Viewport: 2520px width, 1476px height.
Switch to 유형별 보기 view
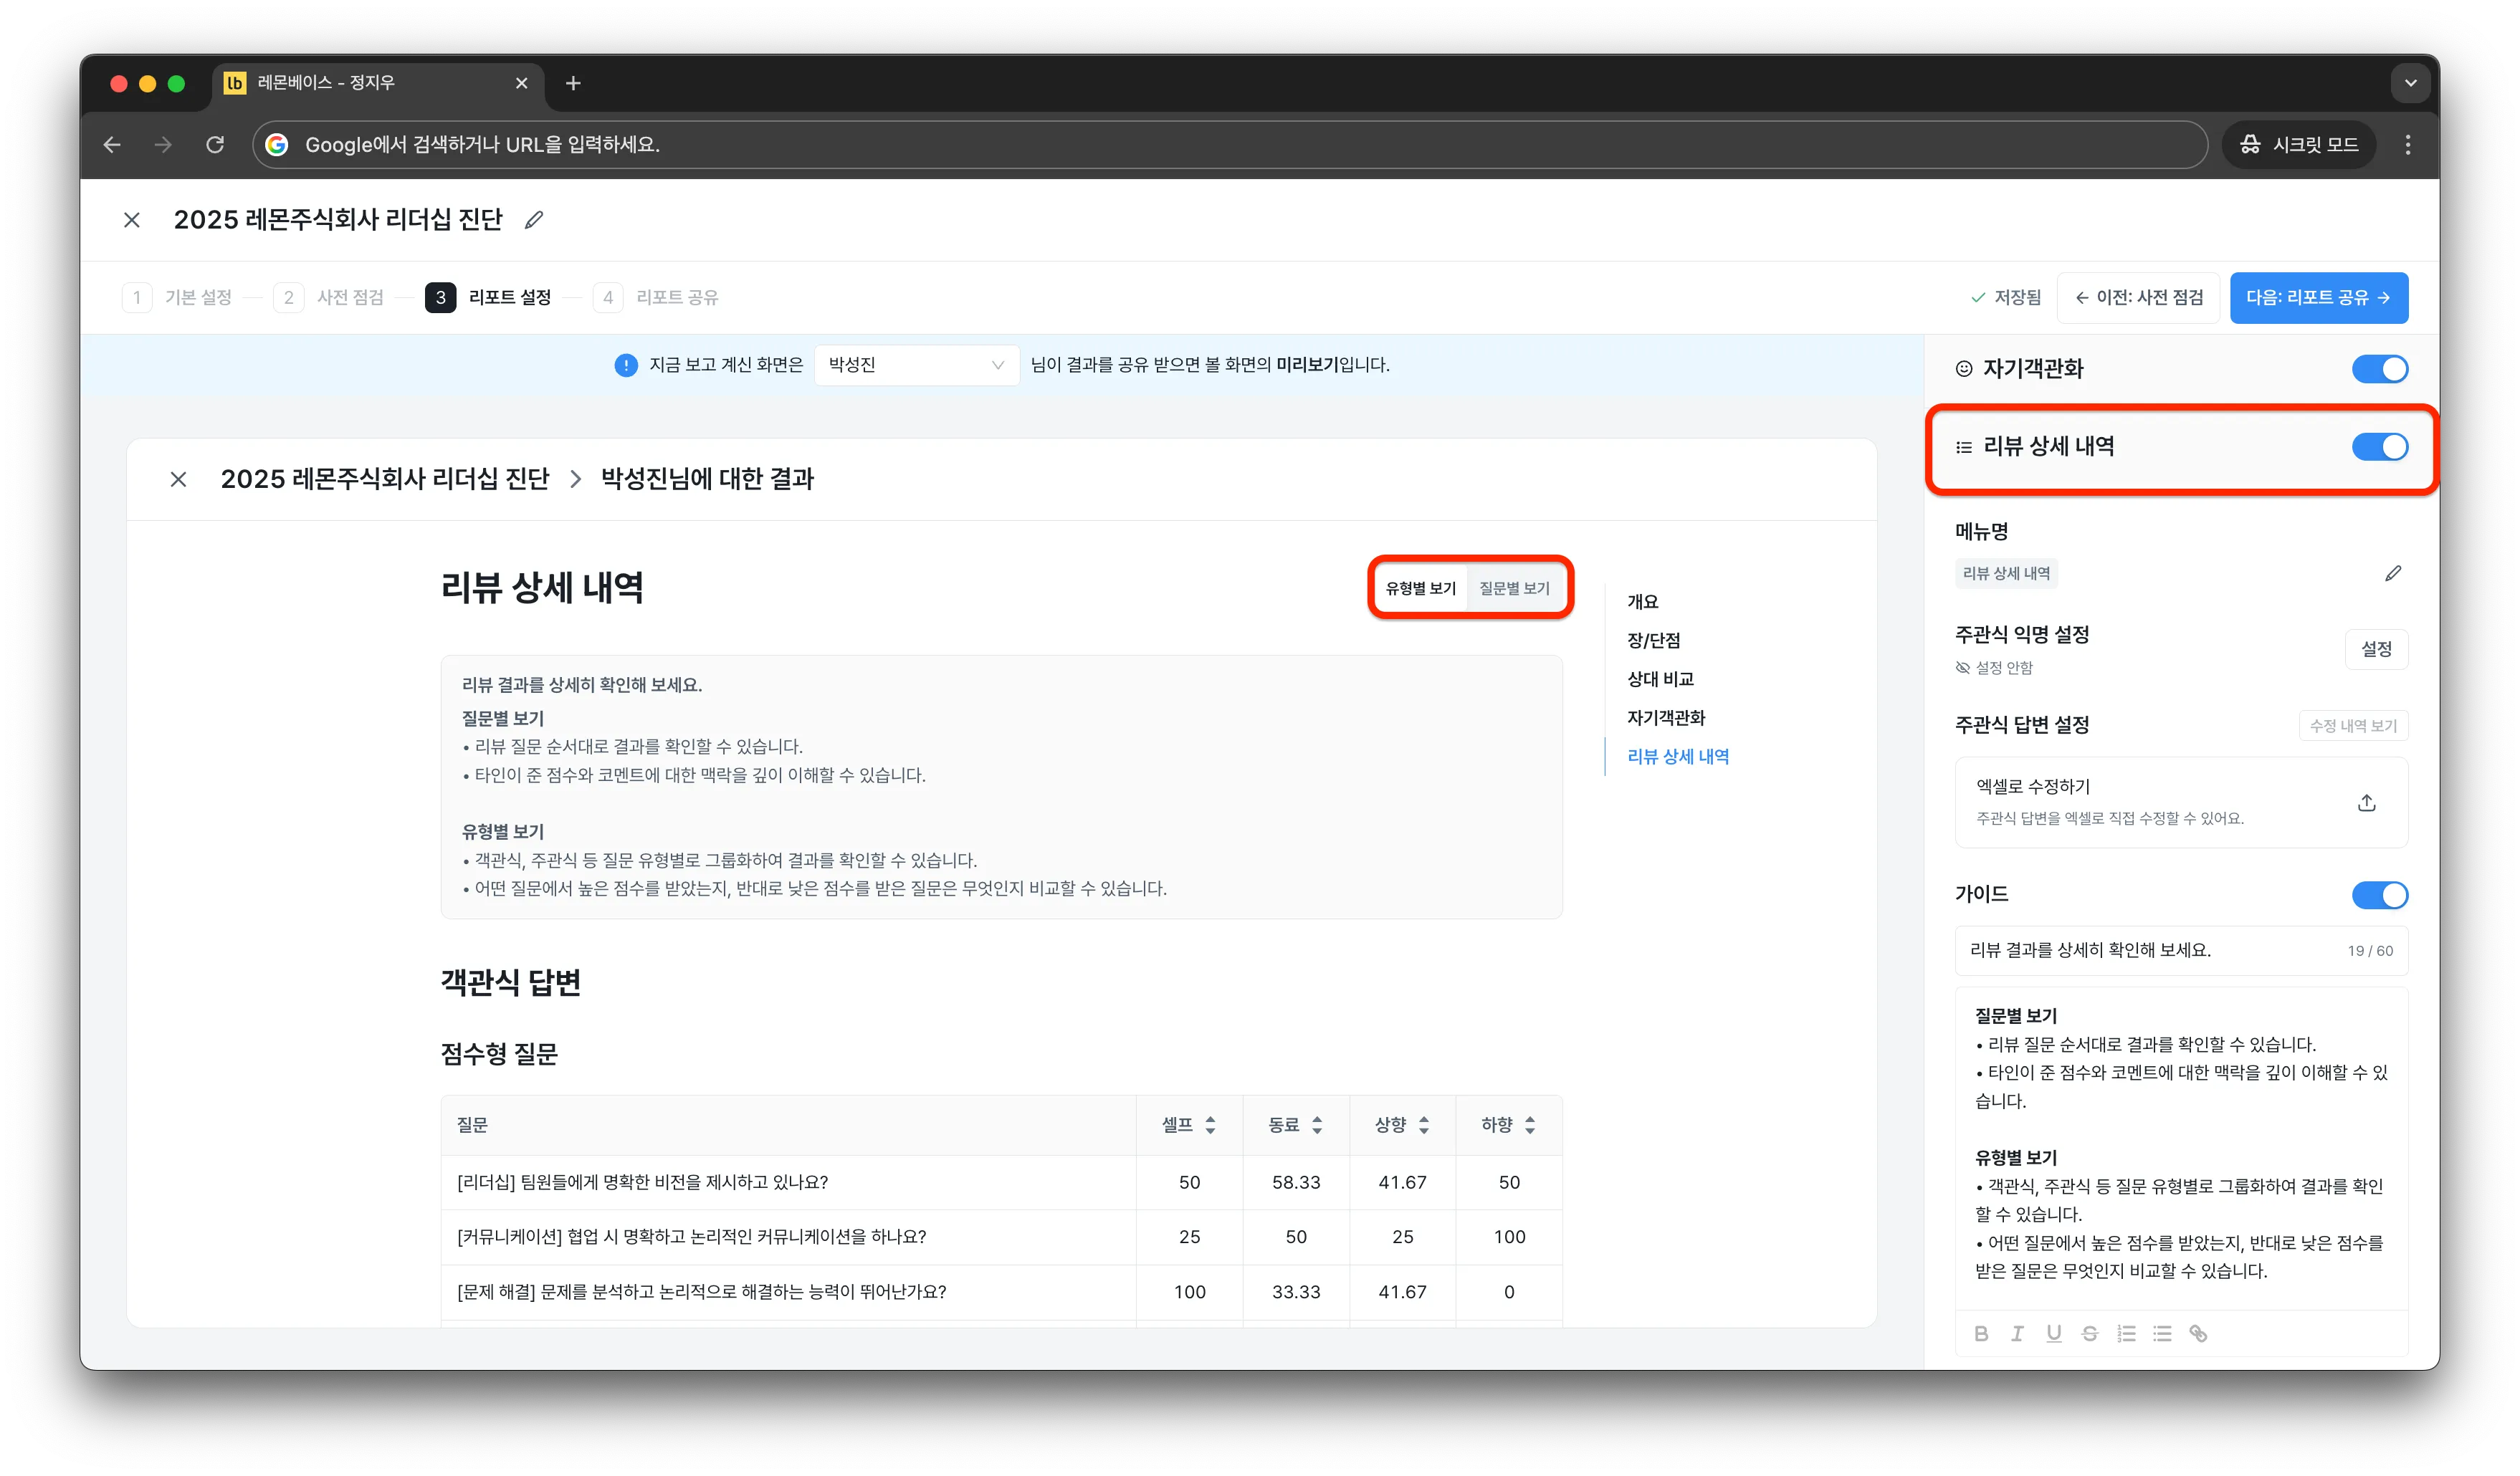click(x=1420, y=589)
